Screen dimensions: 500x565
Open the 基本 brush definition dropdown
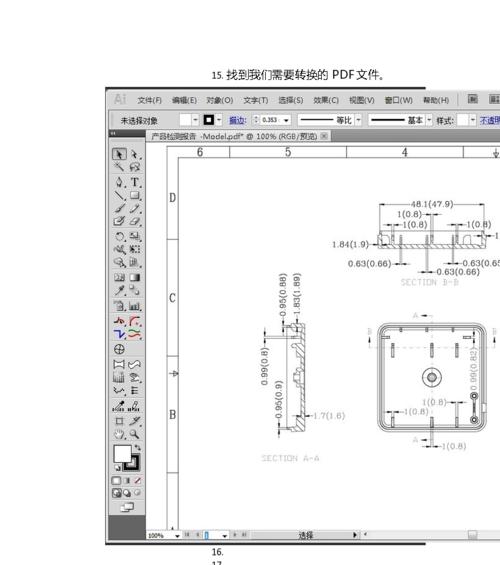429,120
